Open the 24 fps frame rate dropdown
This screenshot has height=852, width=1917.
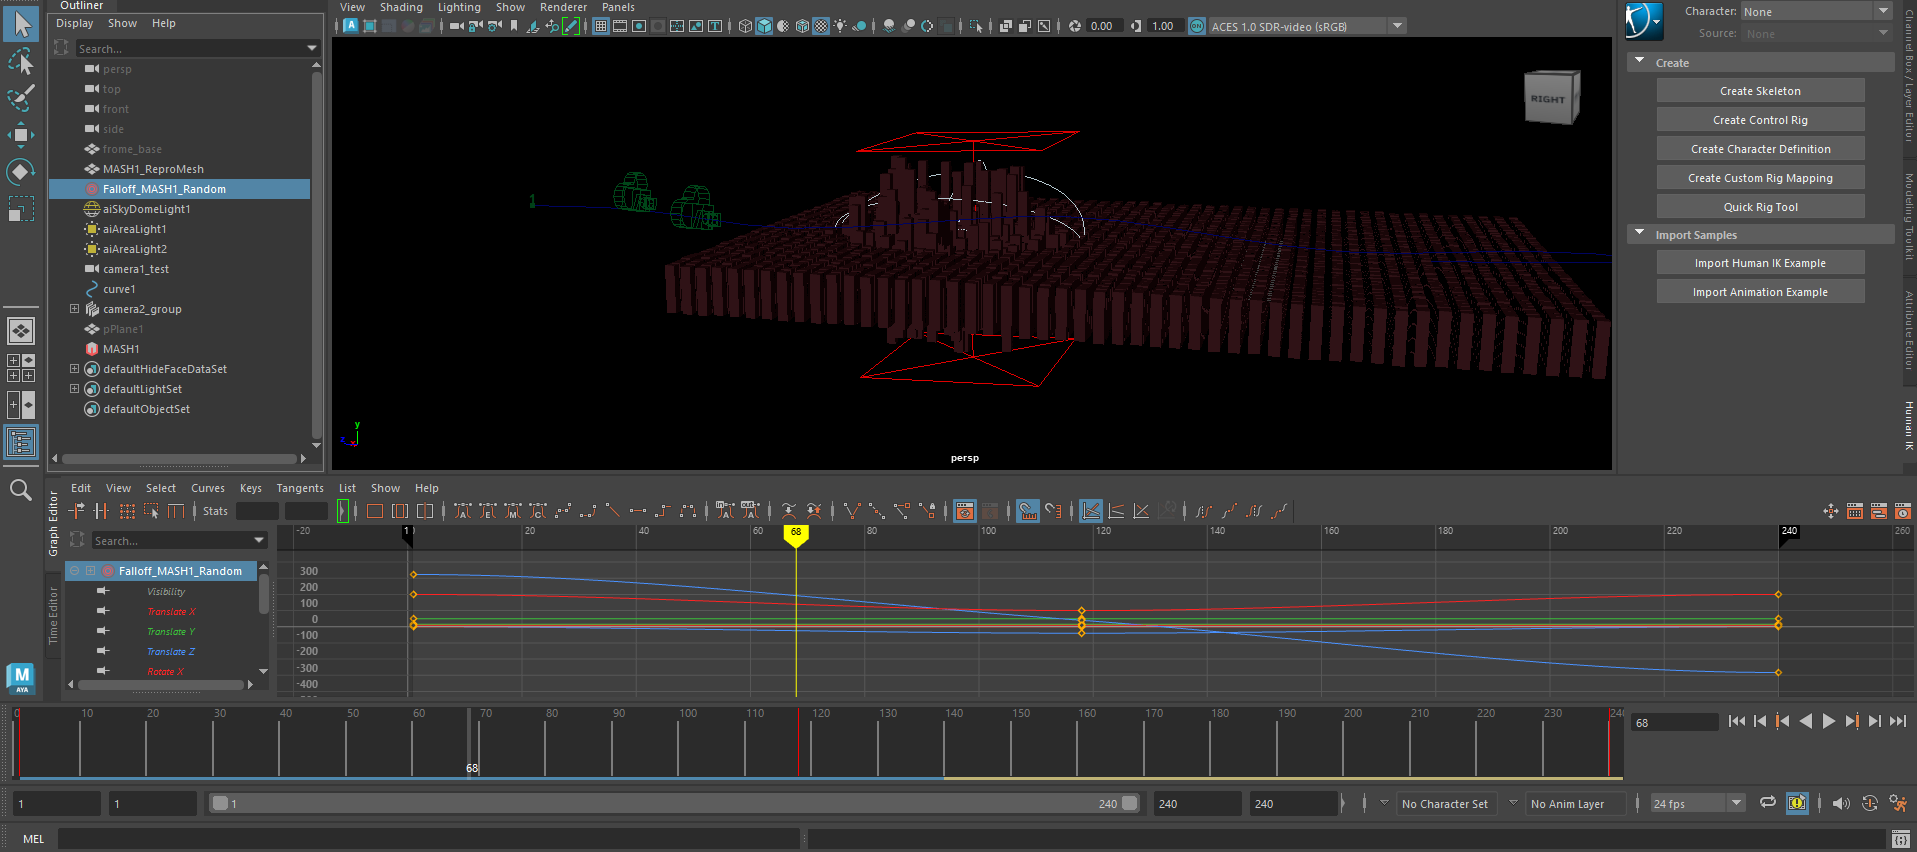pyautogui.click(x=1697, y=803)
